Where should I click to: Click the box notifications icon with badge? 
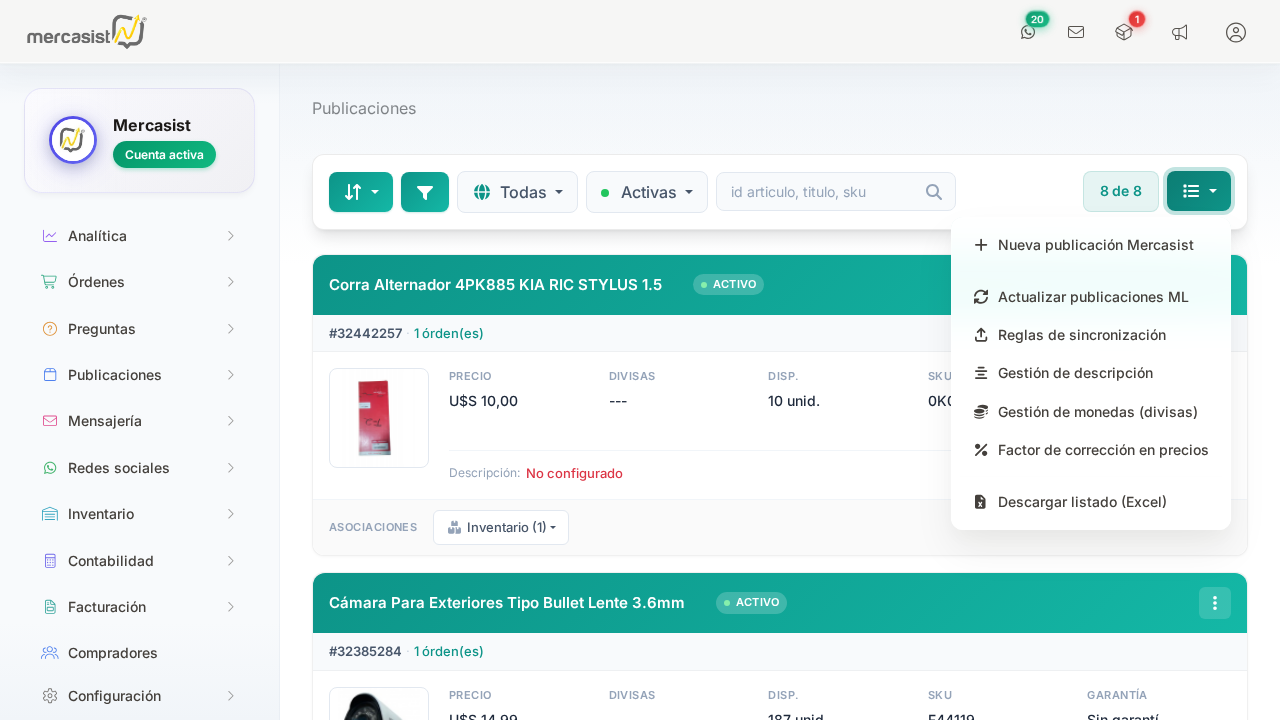(x=1124, y=32)
